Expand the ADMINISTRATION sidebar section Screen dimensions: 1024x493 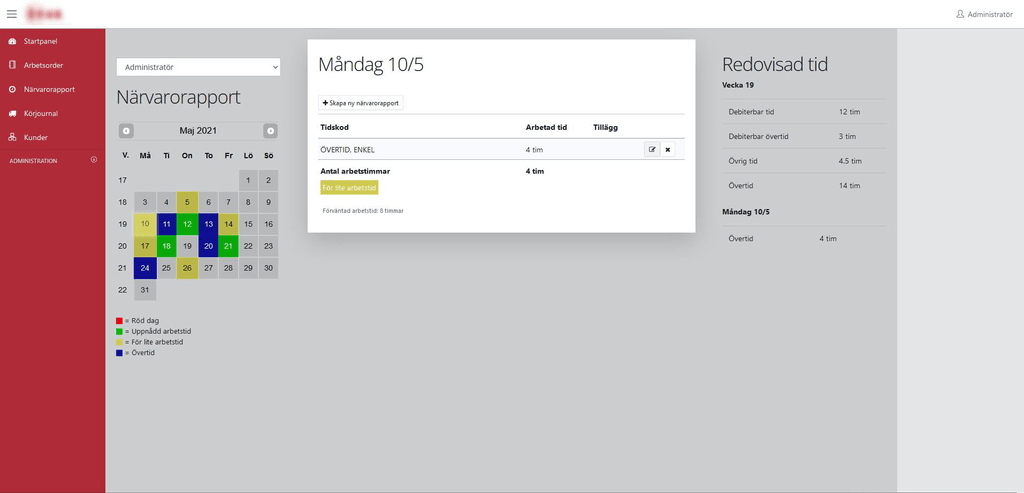click(94, 160)
